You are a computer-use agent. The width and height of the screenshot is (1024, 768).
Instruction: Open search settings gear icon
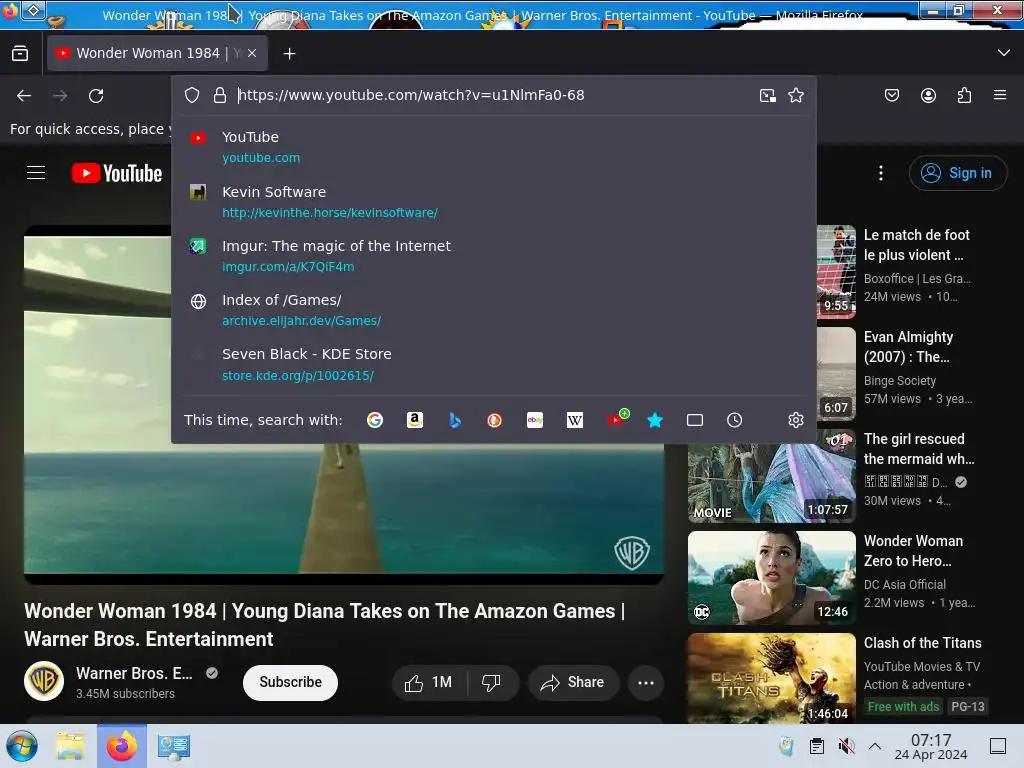pyautogui.click(x=795, y=420)
